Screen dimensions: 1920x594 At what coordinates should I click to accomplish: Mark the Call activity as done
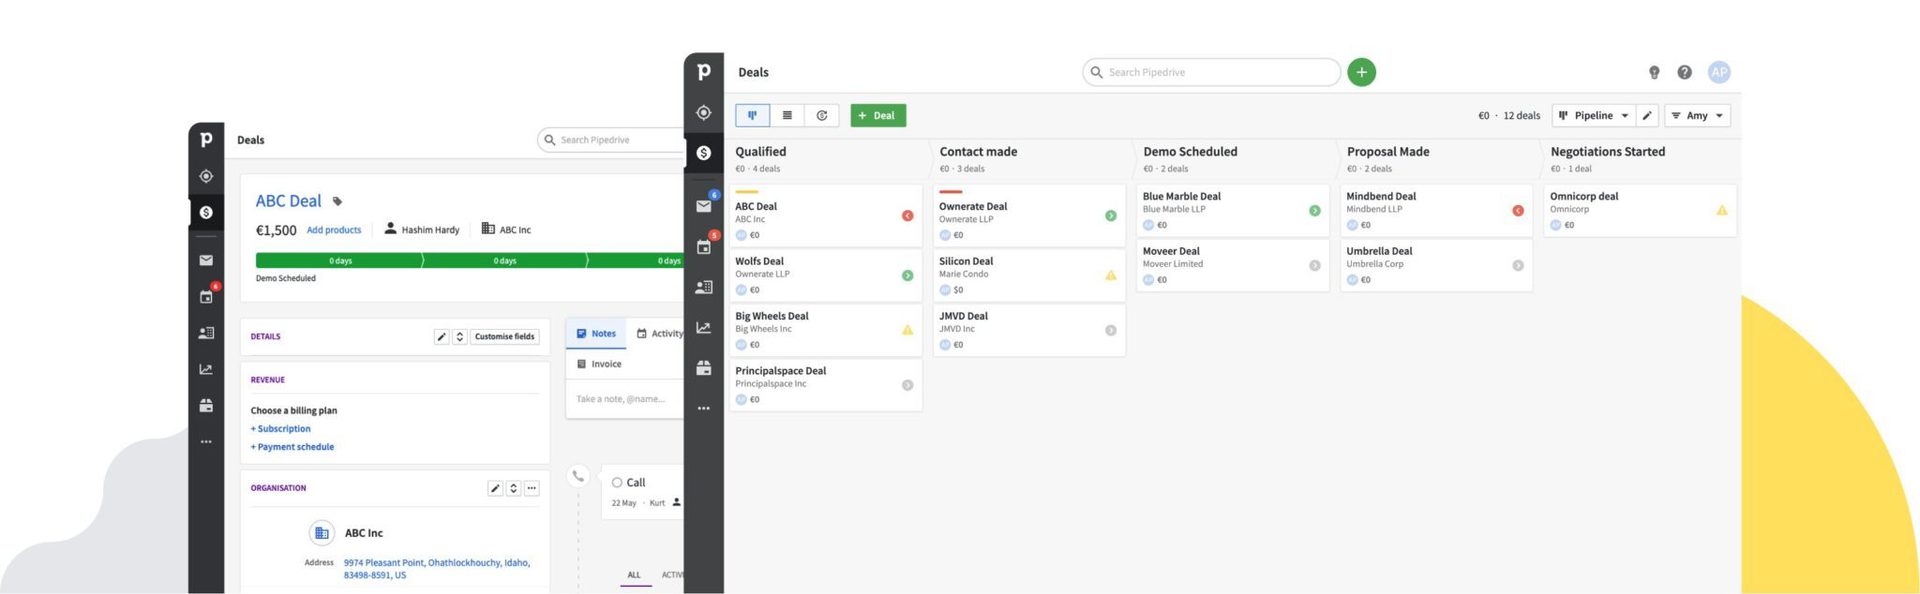pos(617,482)
